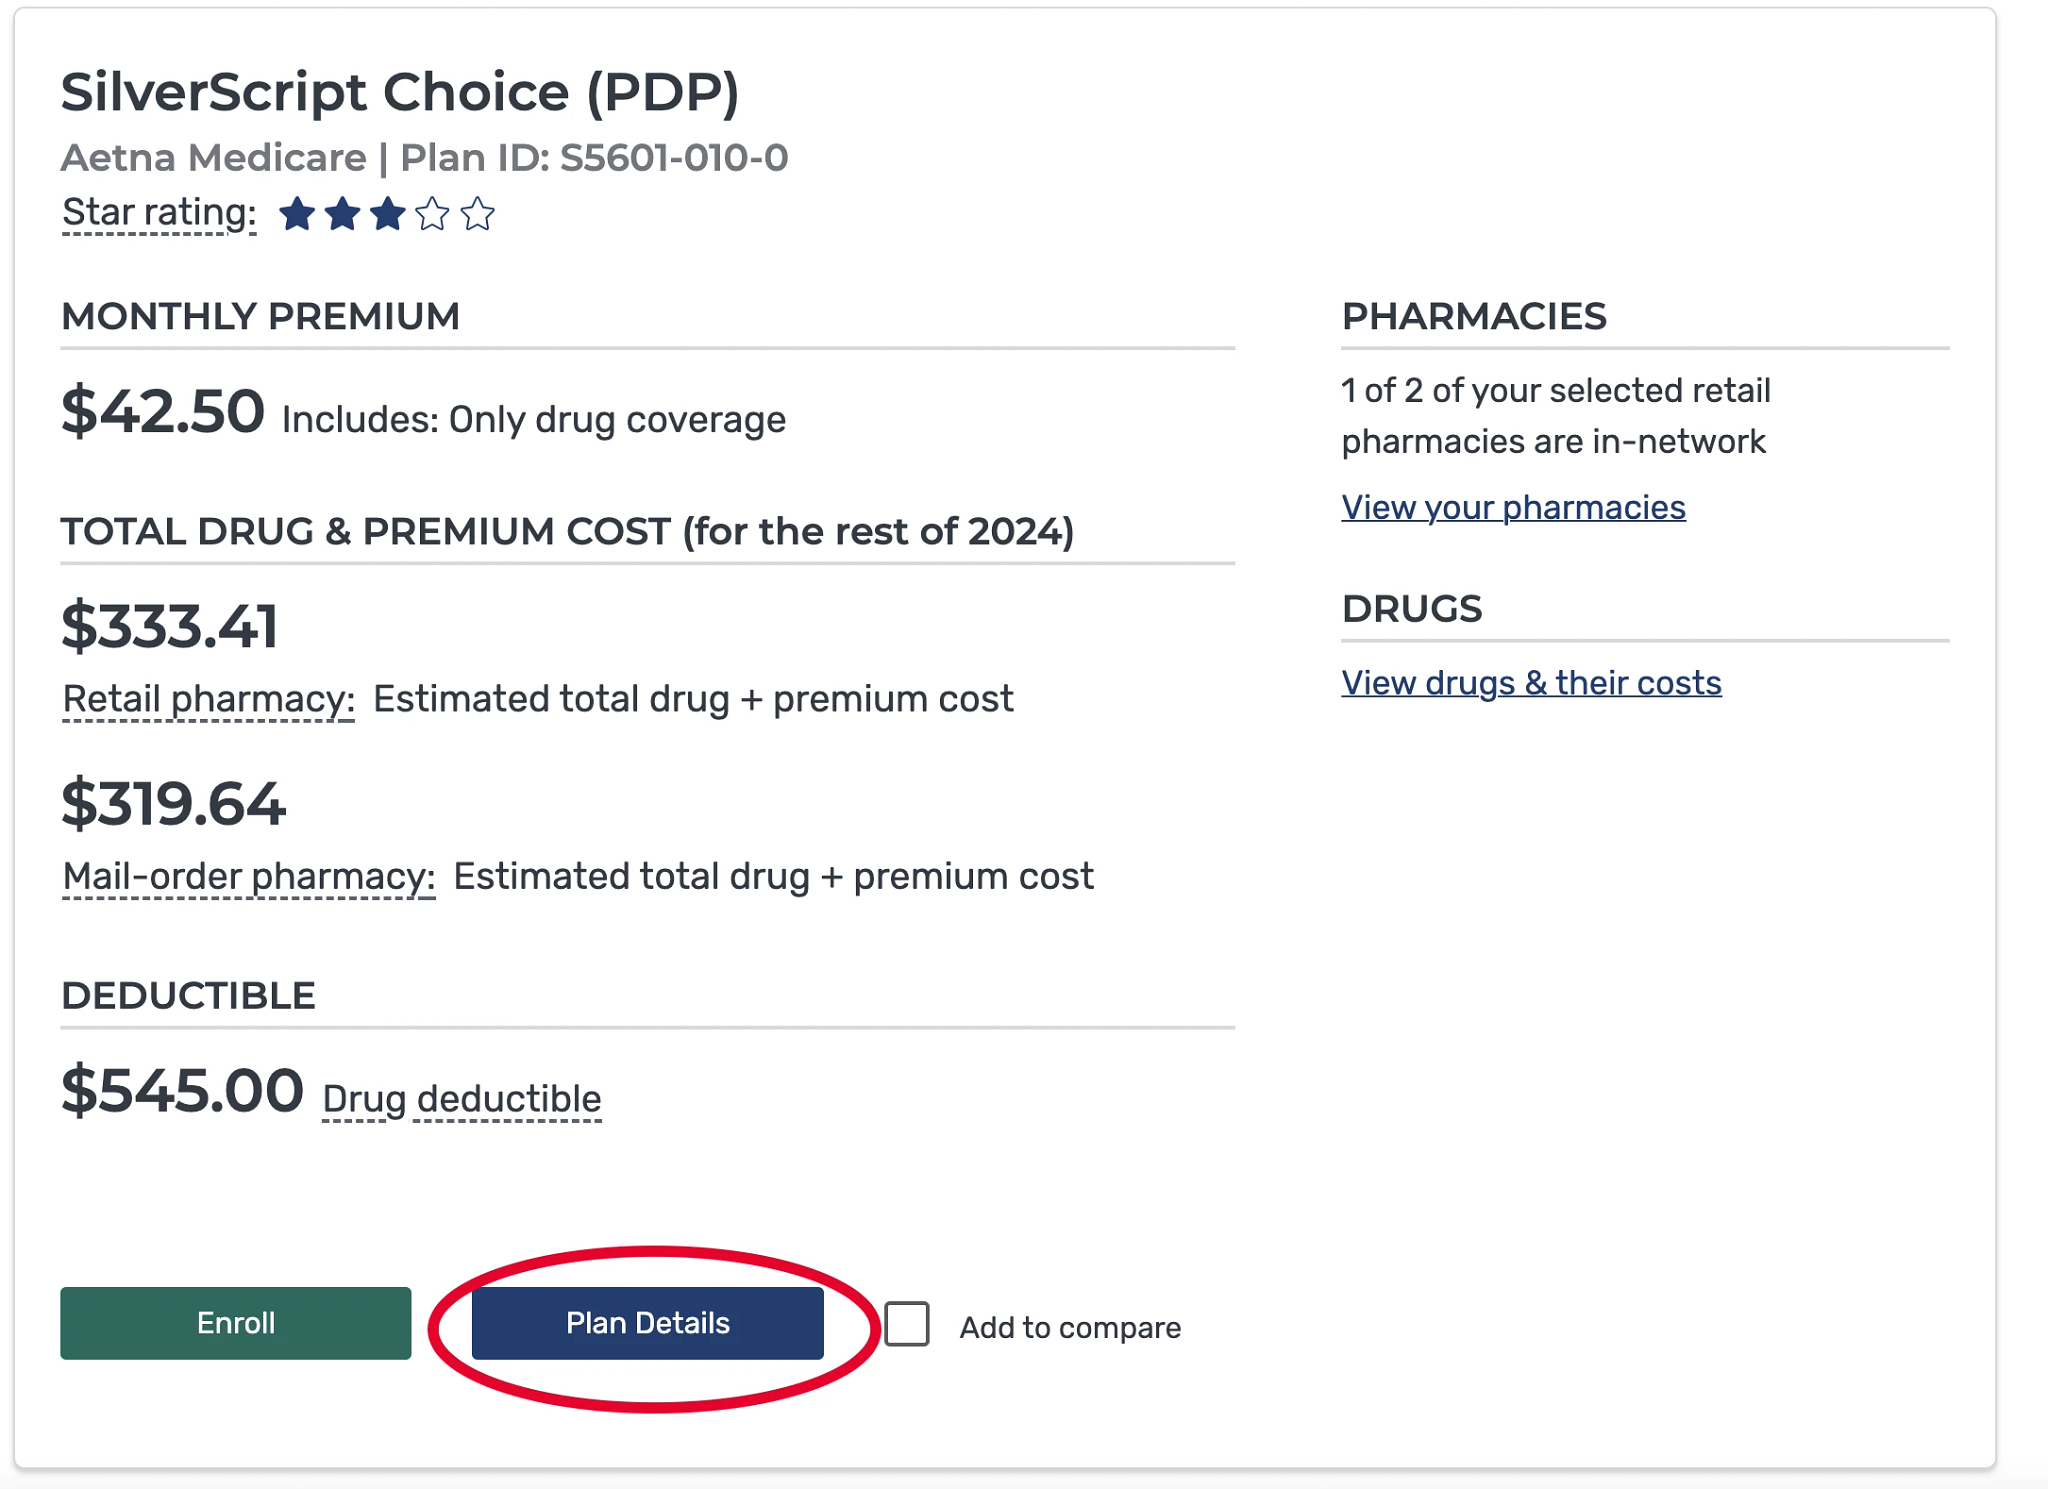Click the $333.41 retail pharmacy cost

(x=169, y=626)
